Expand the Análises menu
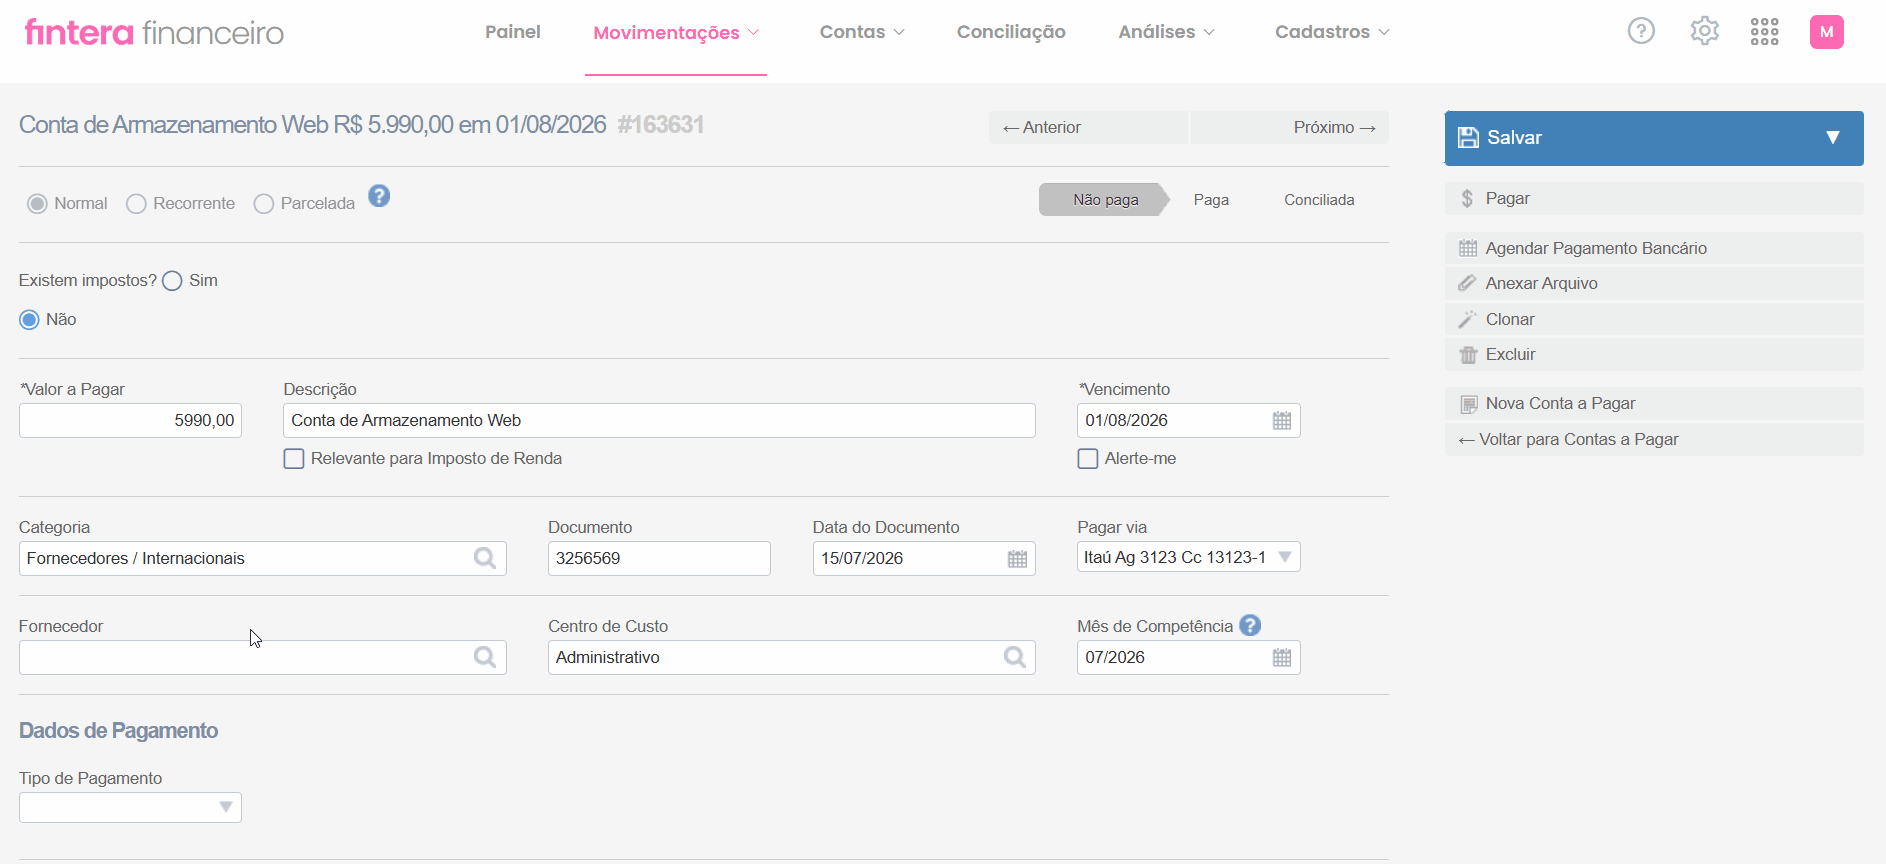This screenshot has width=1886, height=864. pos(1167,32)
